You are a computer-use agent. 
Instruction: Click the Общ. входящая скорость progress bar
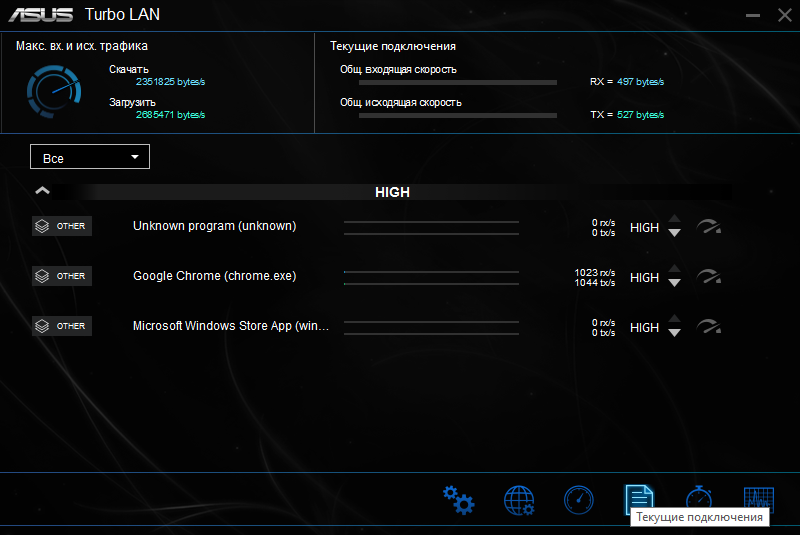pos(458,83)
